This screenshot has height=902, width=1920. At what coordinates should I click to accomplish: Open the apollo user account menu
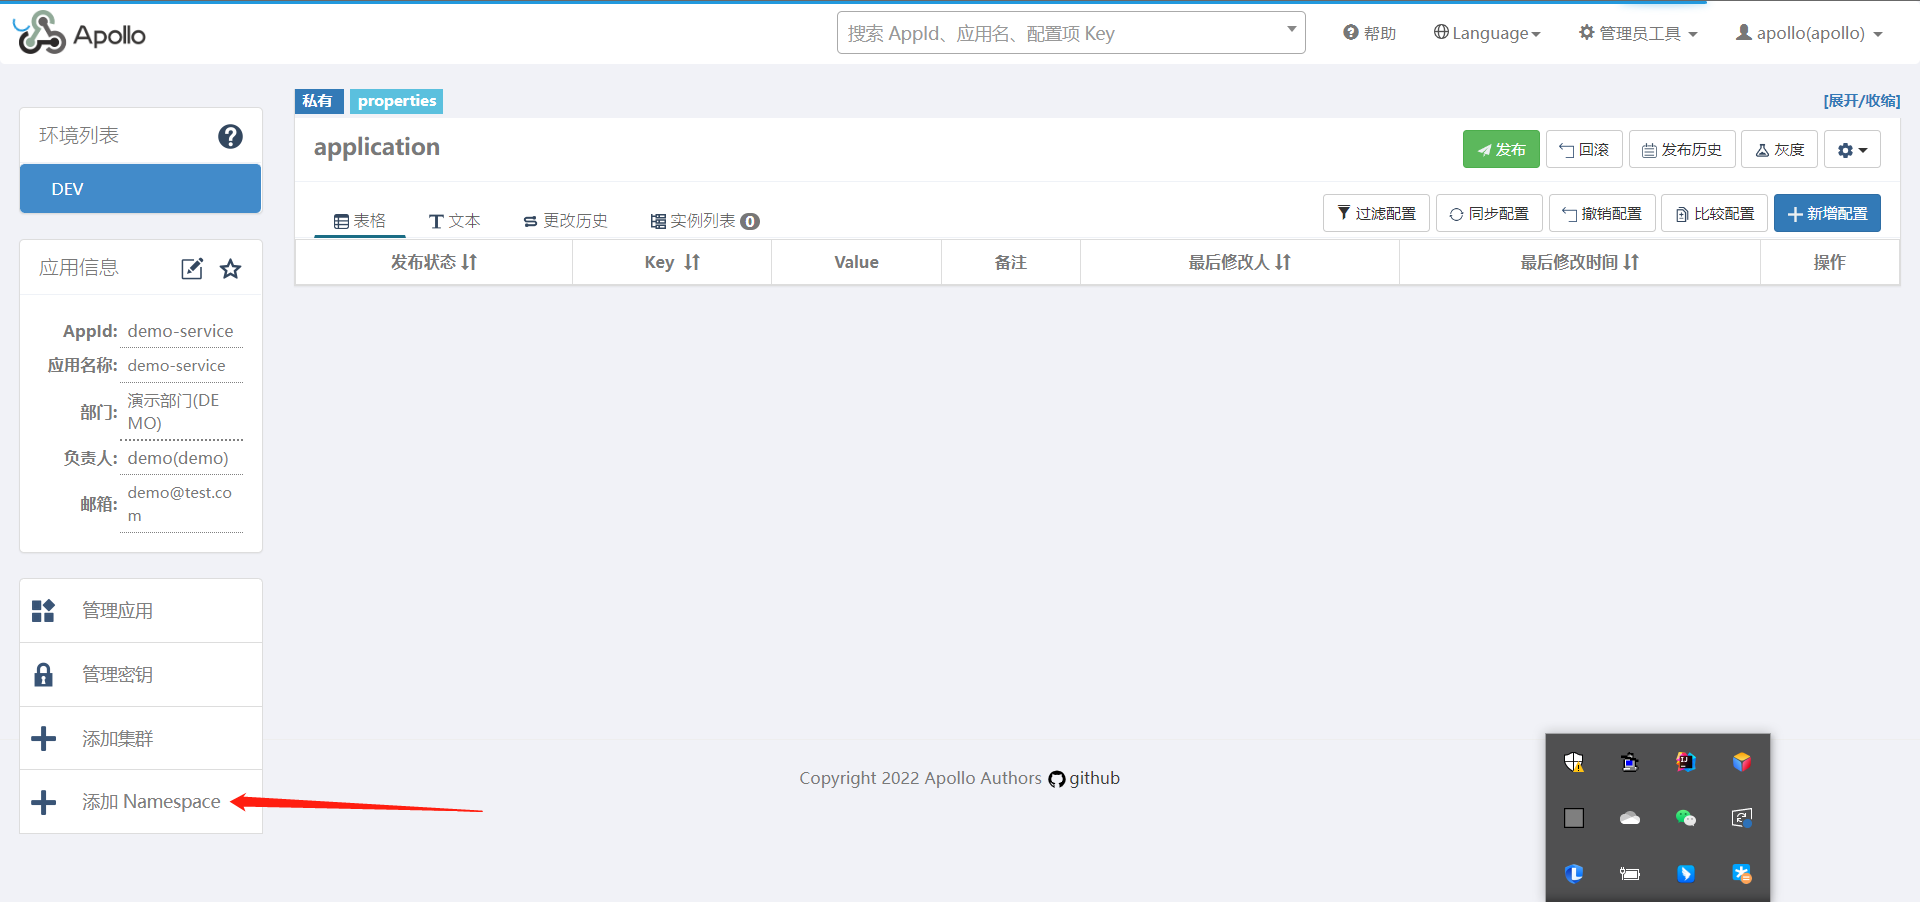(1809, 33)
